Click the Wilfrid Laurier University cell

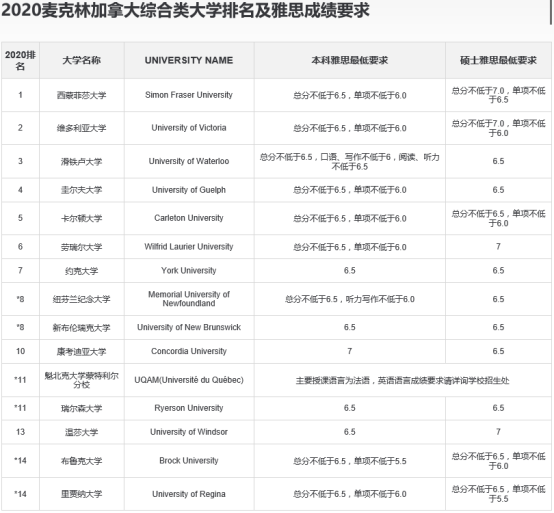[x=189, y=247]
